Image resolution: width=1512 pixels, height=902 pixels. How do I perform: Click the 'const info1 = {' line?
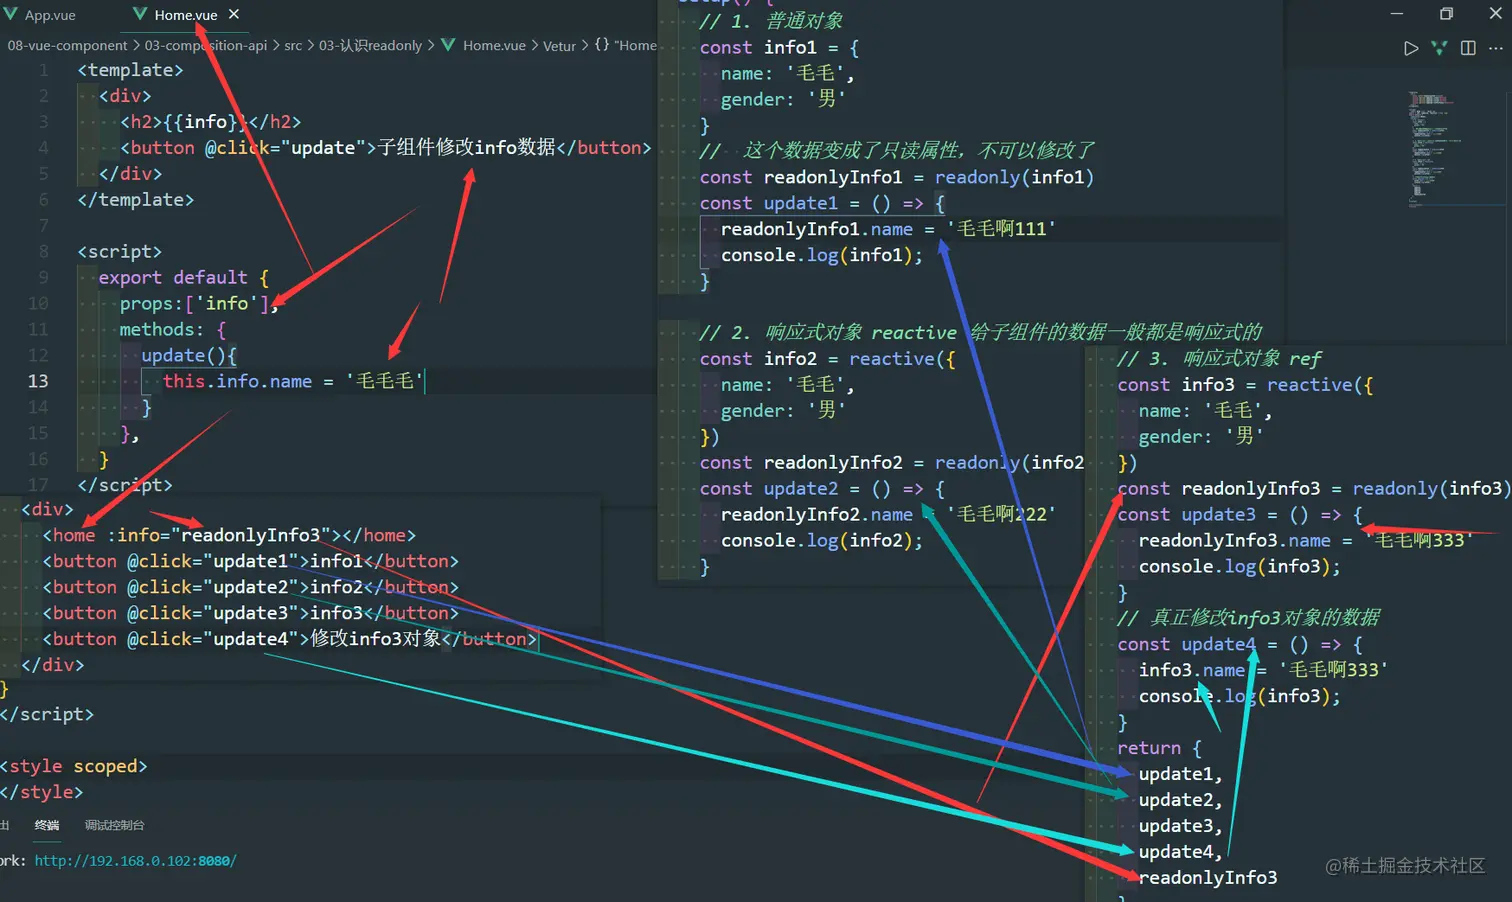click(x=779, y=48)
